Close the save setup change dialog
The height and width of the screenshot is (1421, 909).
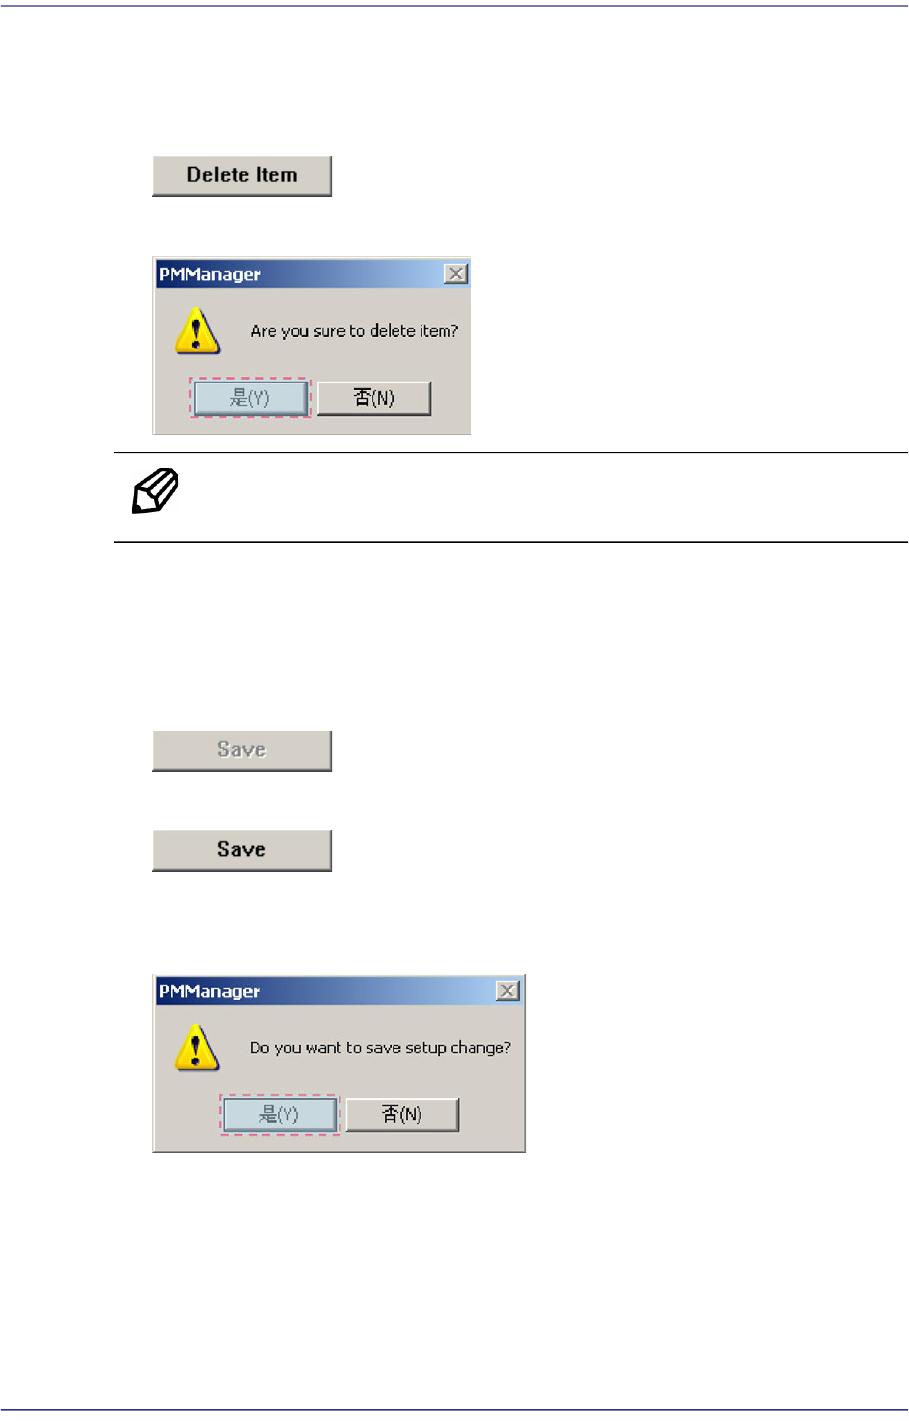coord(508,991)
